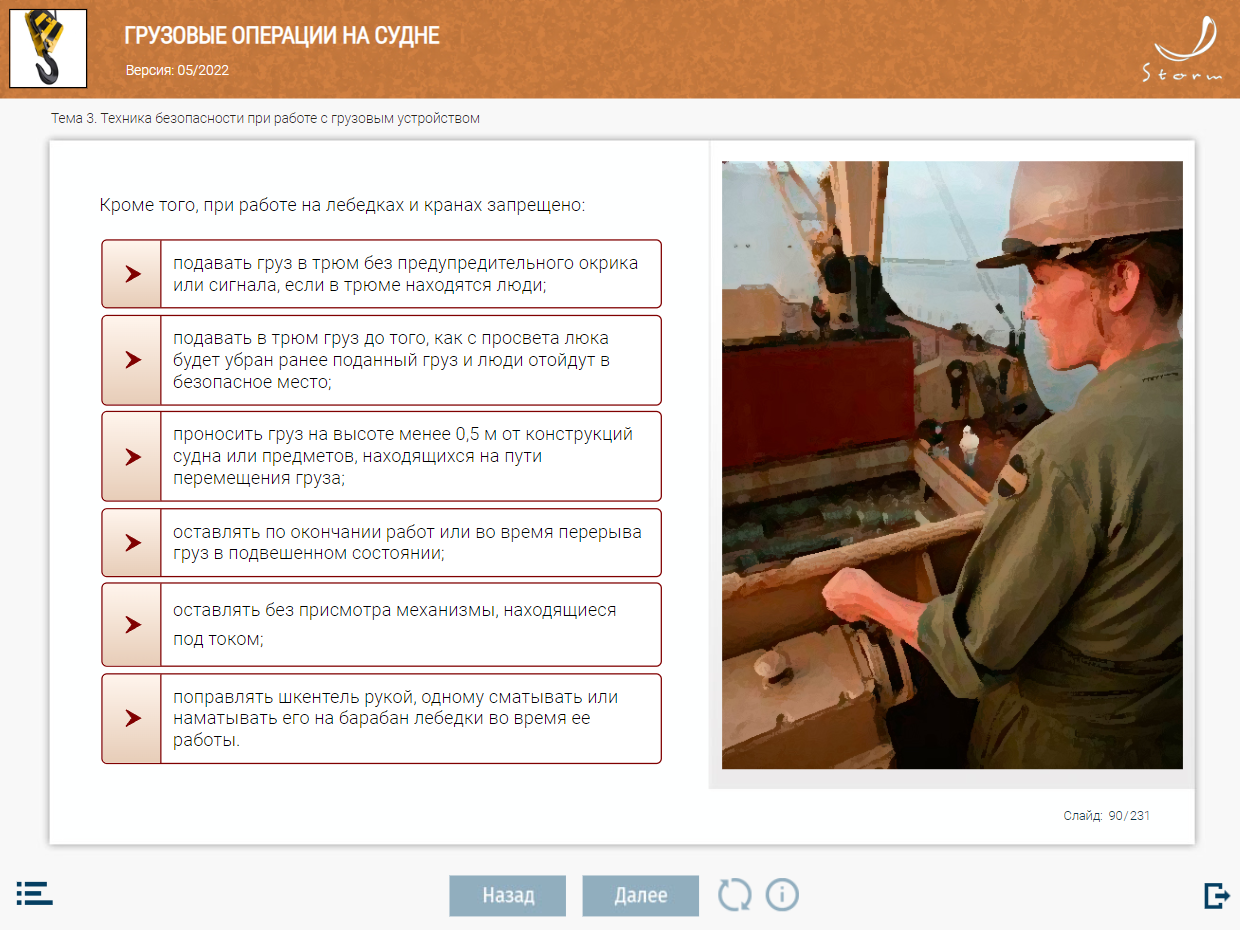Click text 'подавать груз в трюм без предупредительного окрика'
1240x930 pixels.
point(406,274)
